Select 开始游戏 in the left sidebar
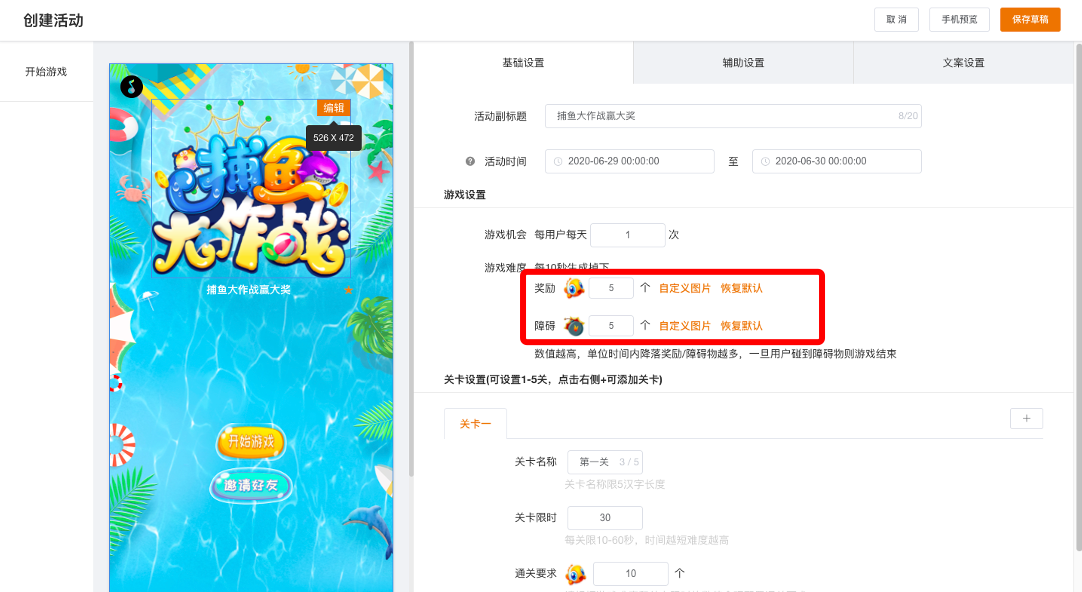The width and height of the screenshot is (1082, 592). [x=46, y=71]
